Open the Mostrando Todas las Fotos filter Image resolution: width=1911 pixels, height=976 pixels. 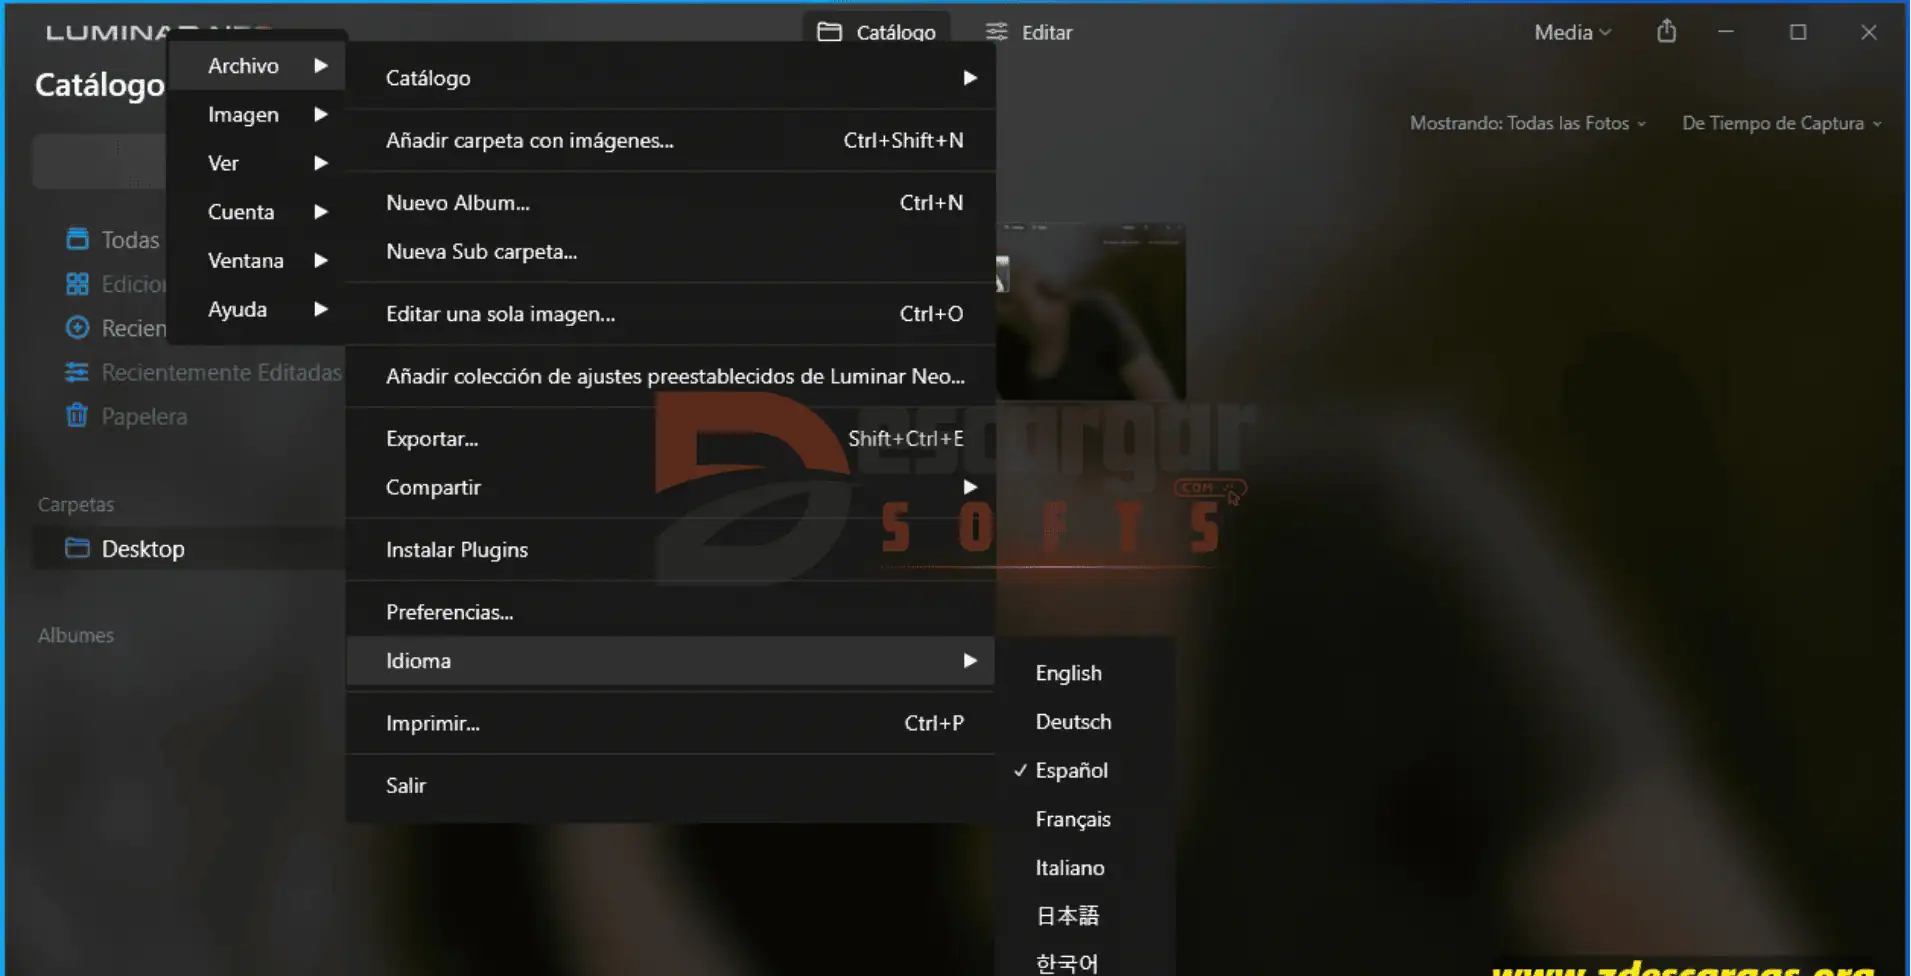[x=1527, y=123]
